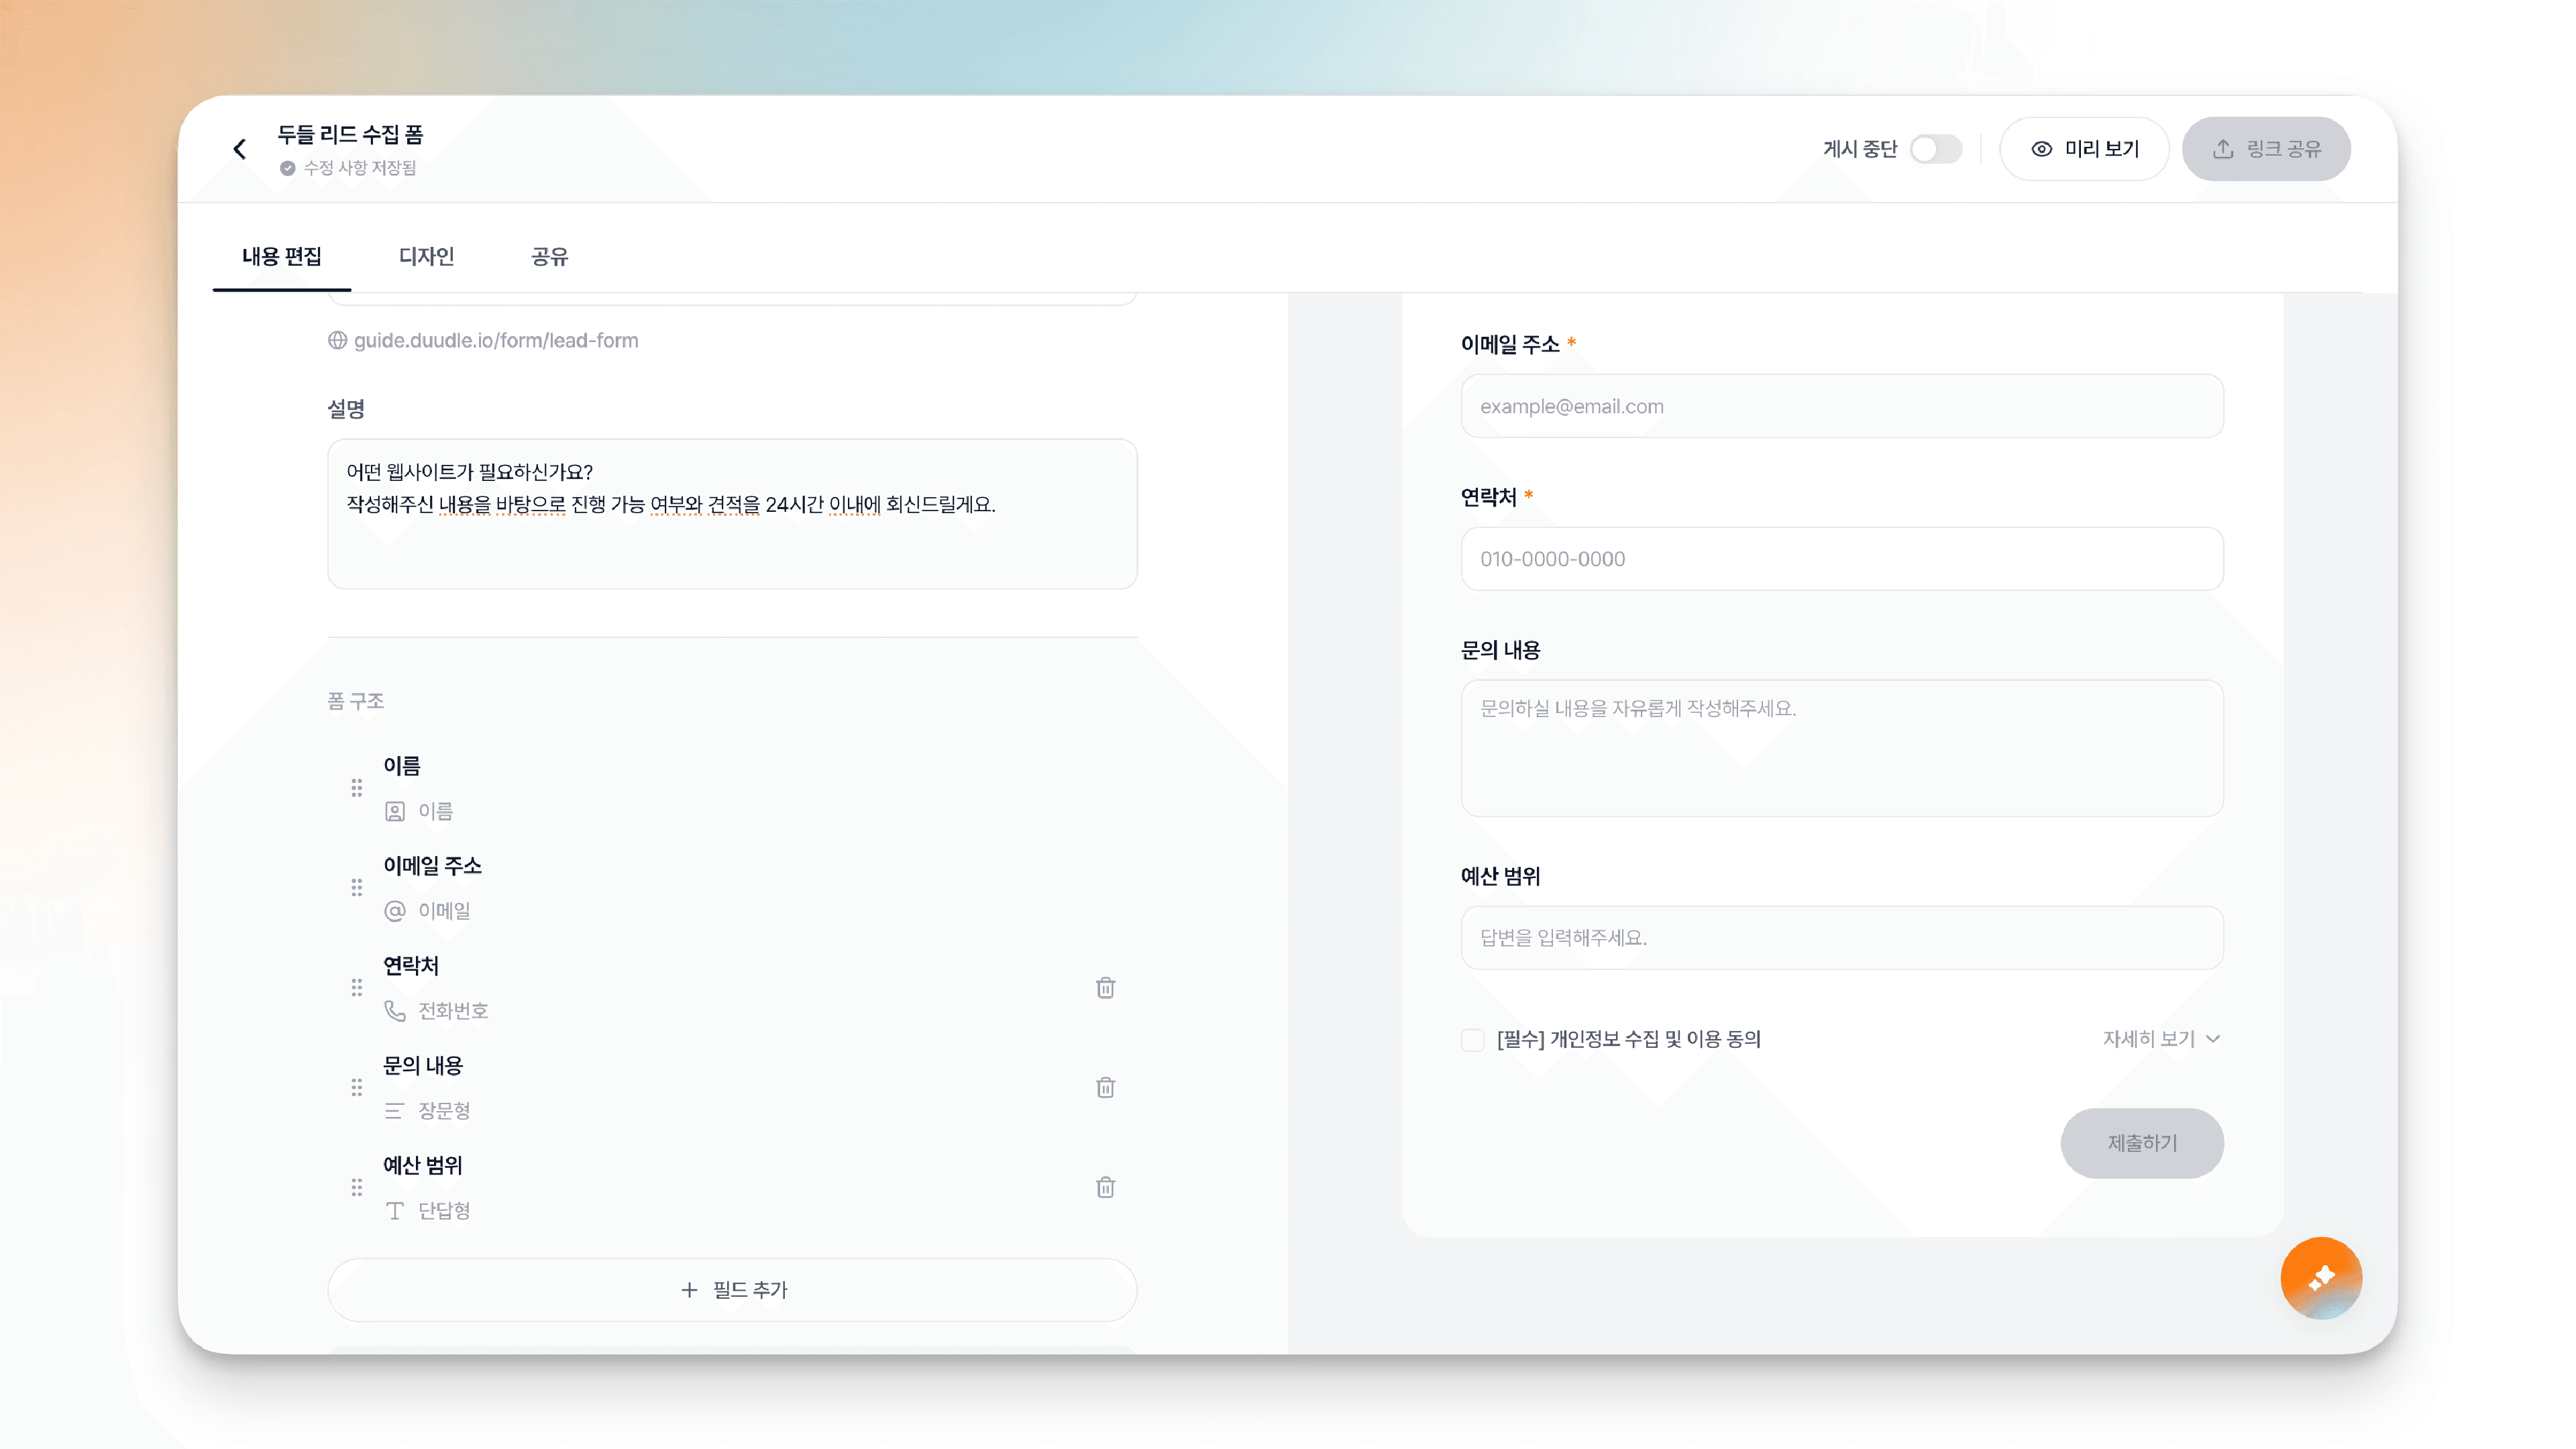This screenshot has height=1449, width=2576.
Task: Toggle the 게시 중단 switch
Action: [1935, 149]
